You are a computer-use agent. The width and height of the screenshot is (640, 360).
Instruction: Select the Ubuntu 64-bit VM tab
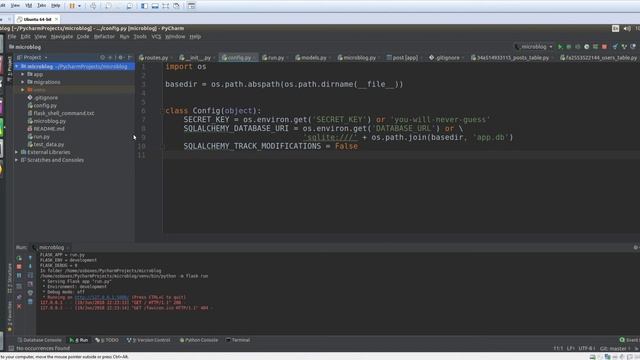pyautogui.click(x=37, y=19)
